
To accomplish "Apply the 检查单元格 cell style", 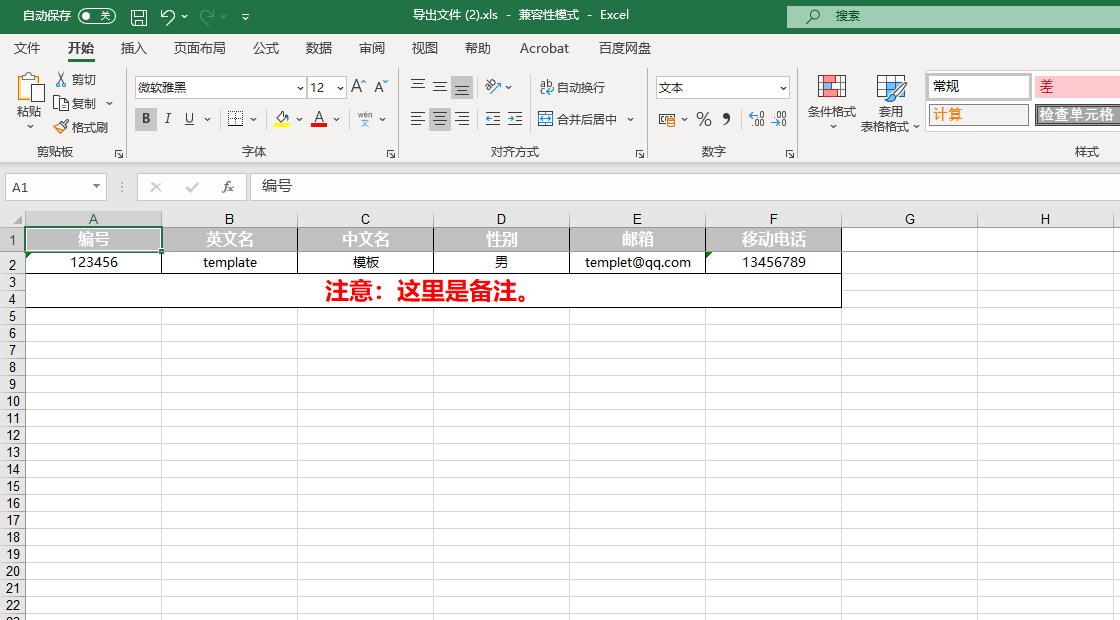I will [x=1076, y=115].
